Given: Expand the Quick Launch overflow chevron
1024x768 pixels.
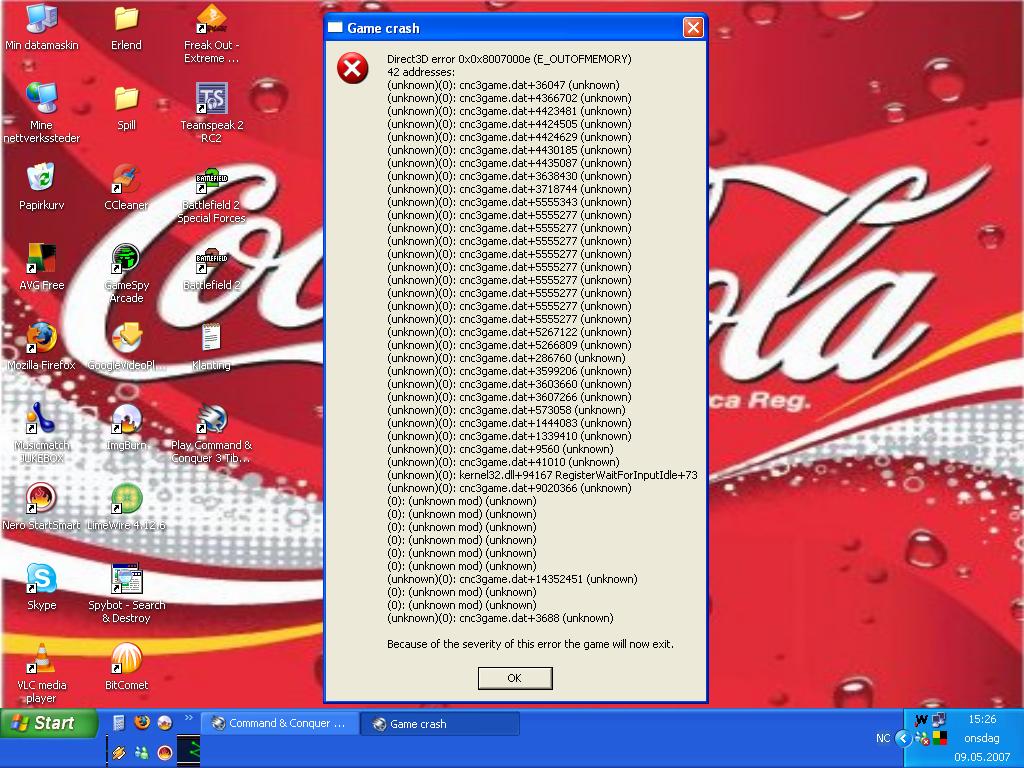Looking at the screenshot, I should (x=188, y=717).
